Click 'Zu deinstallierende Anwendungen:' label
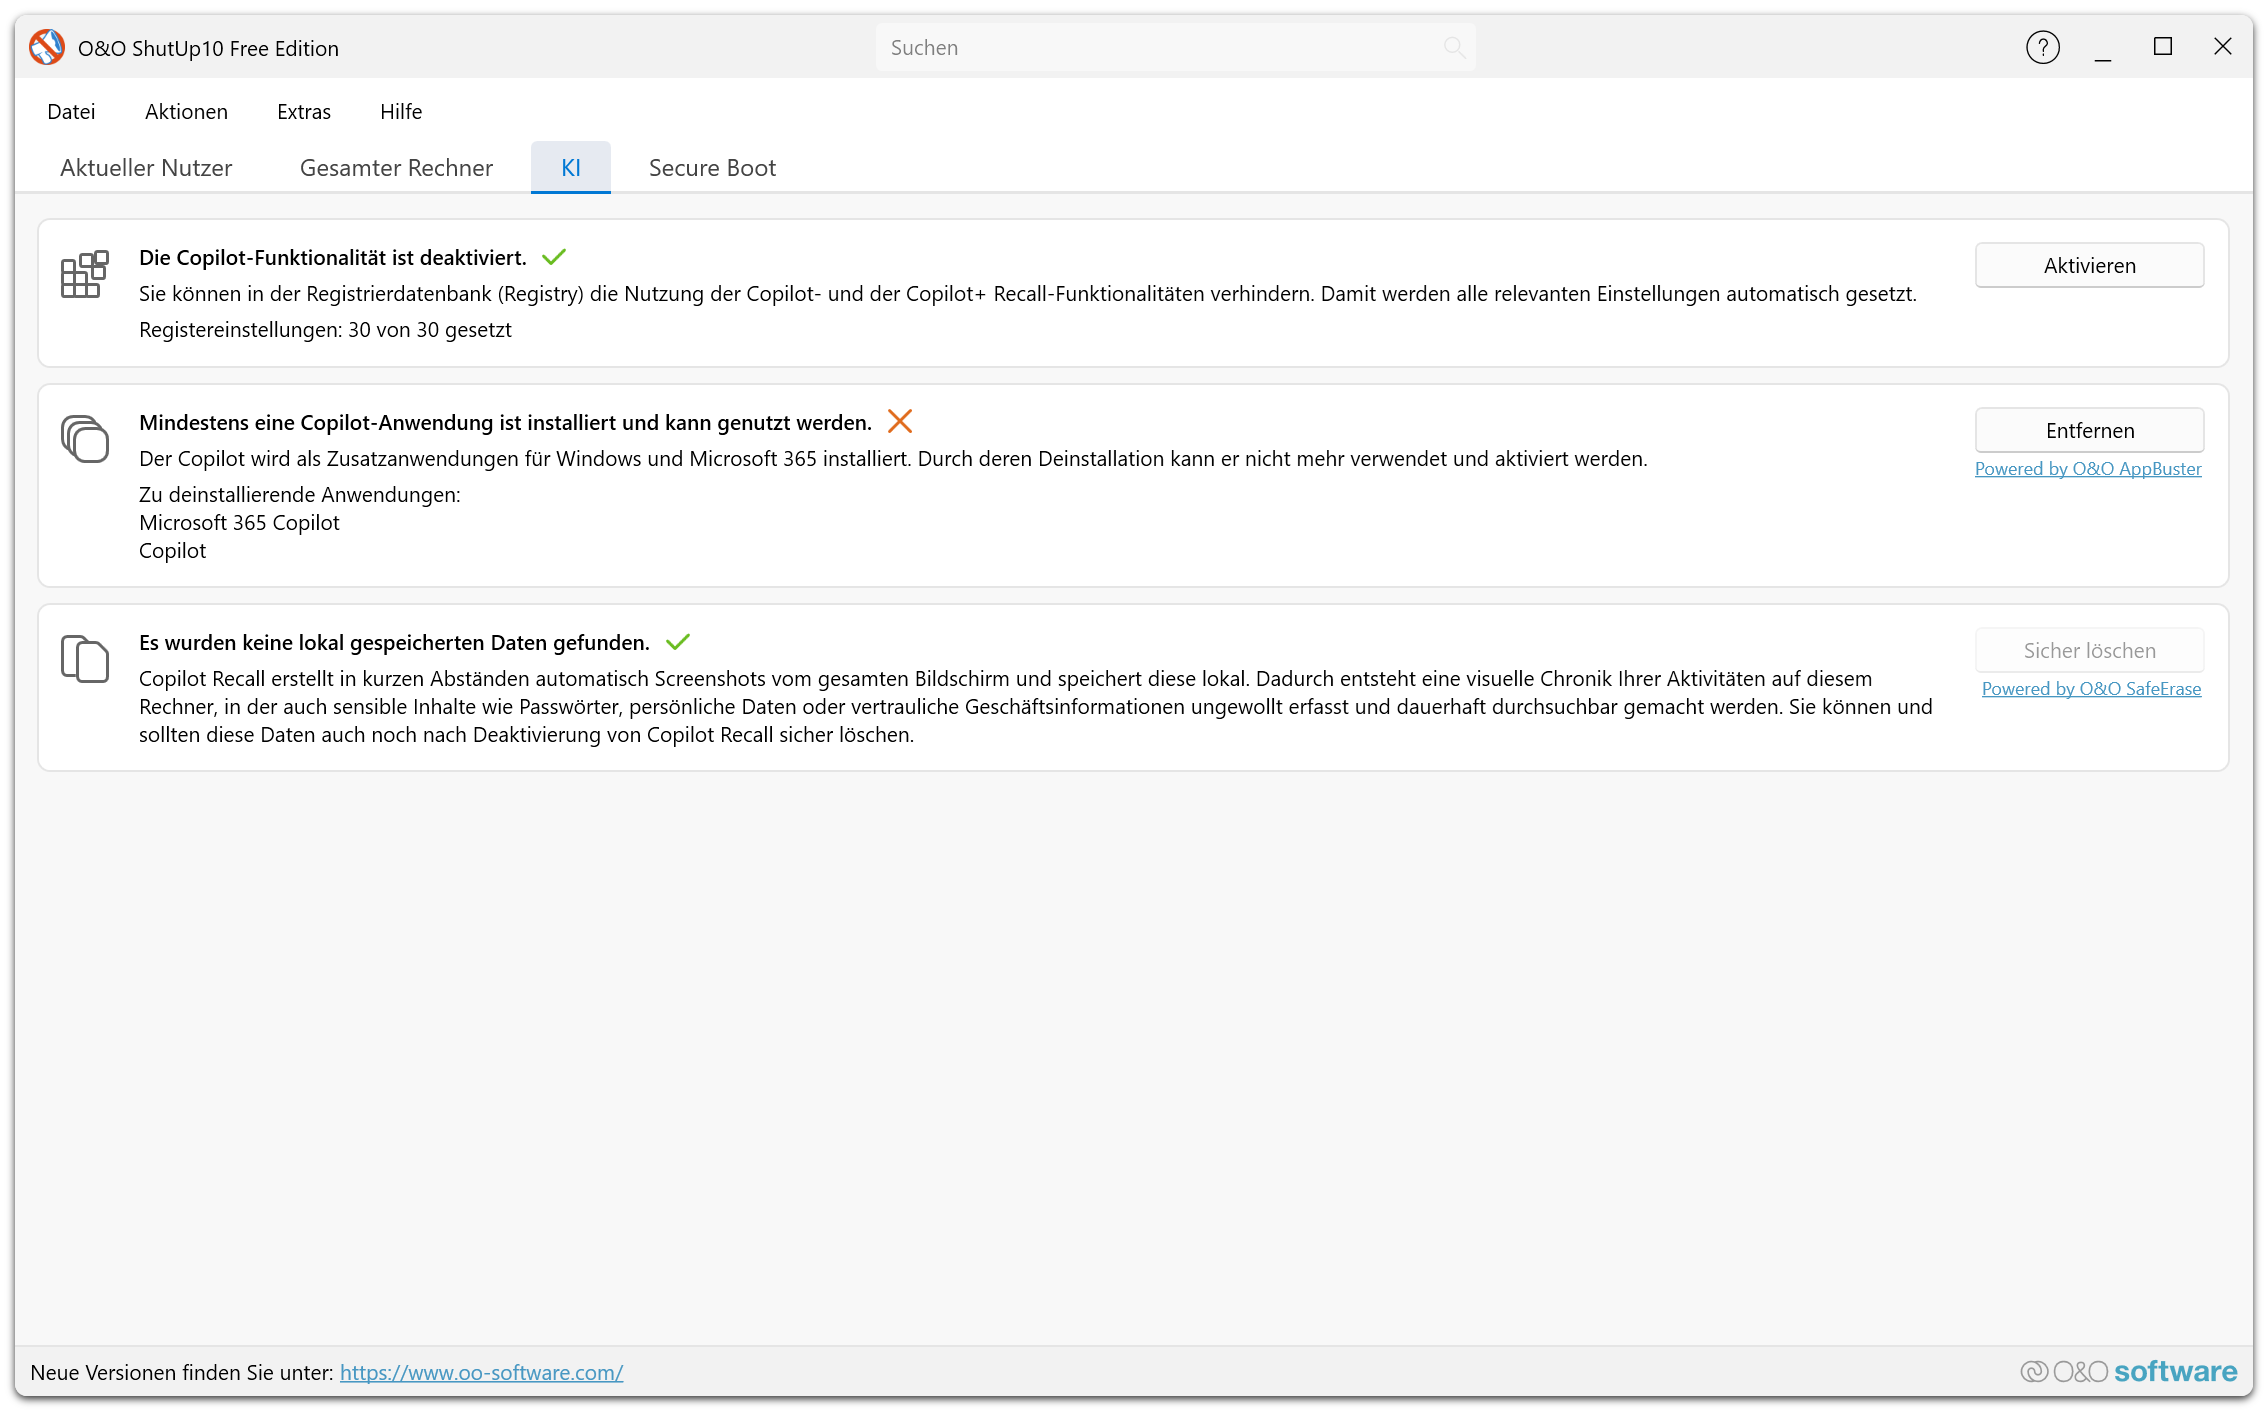This screenshot has height=1411, width=2268. (x=300, y=494)
